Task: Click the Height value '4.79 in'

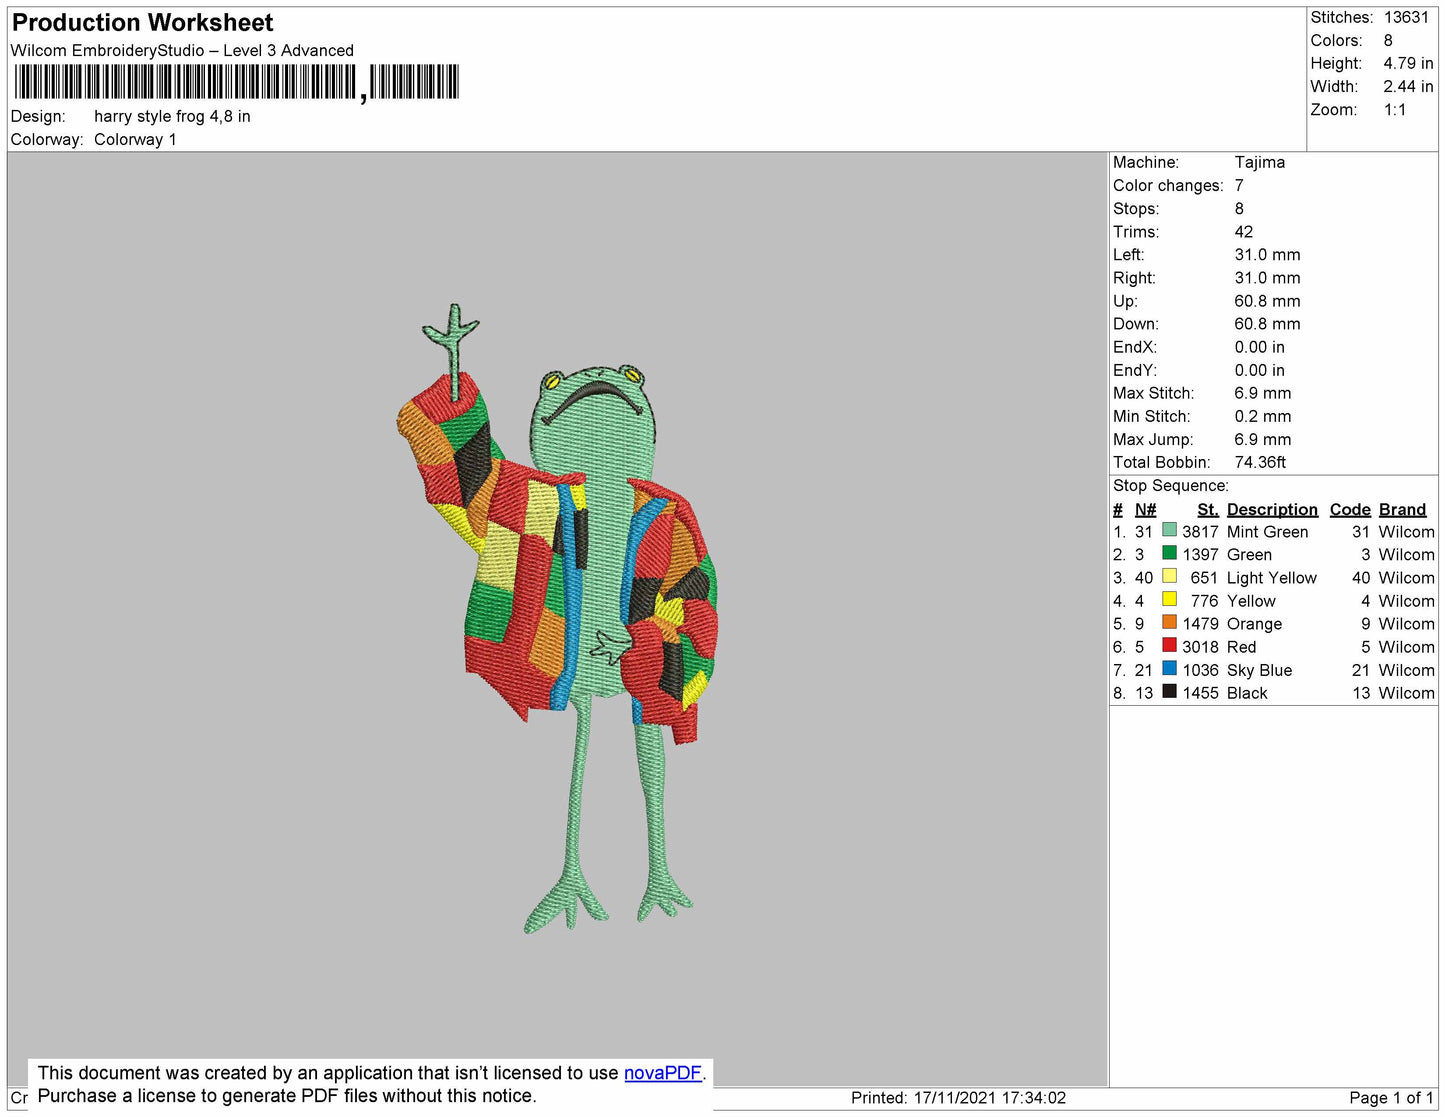Action: (1408, 63)
